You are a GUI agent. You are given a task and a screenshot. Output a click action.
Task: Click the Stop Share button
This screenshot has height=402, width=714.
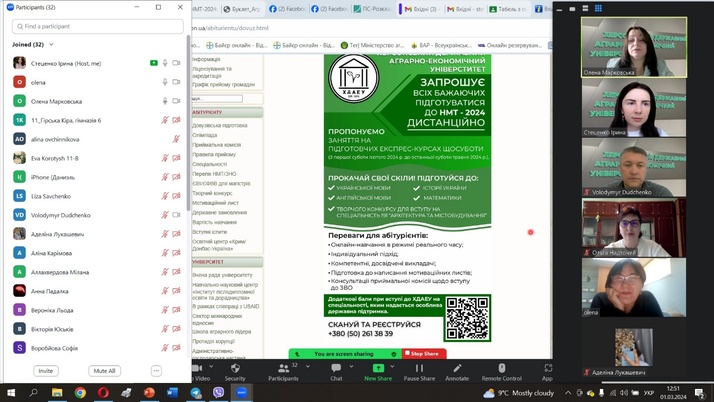click(x=424, y=354)
